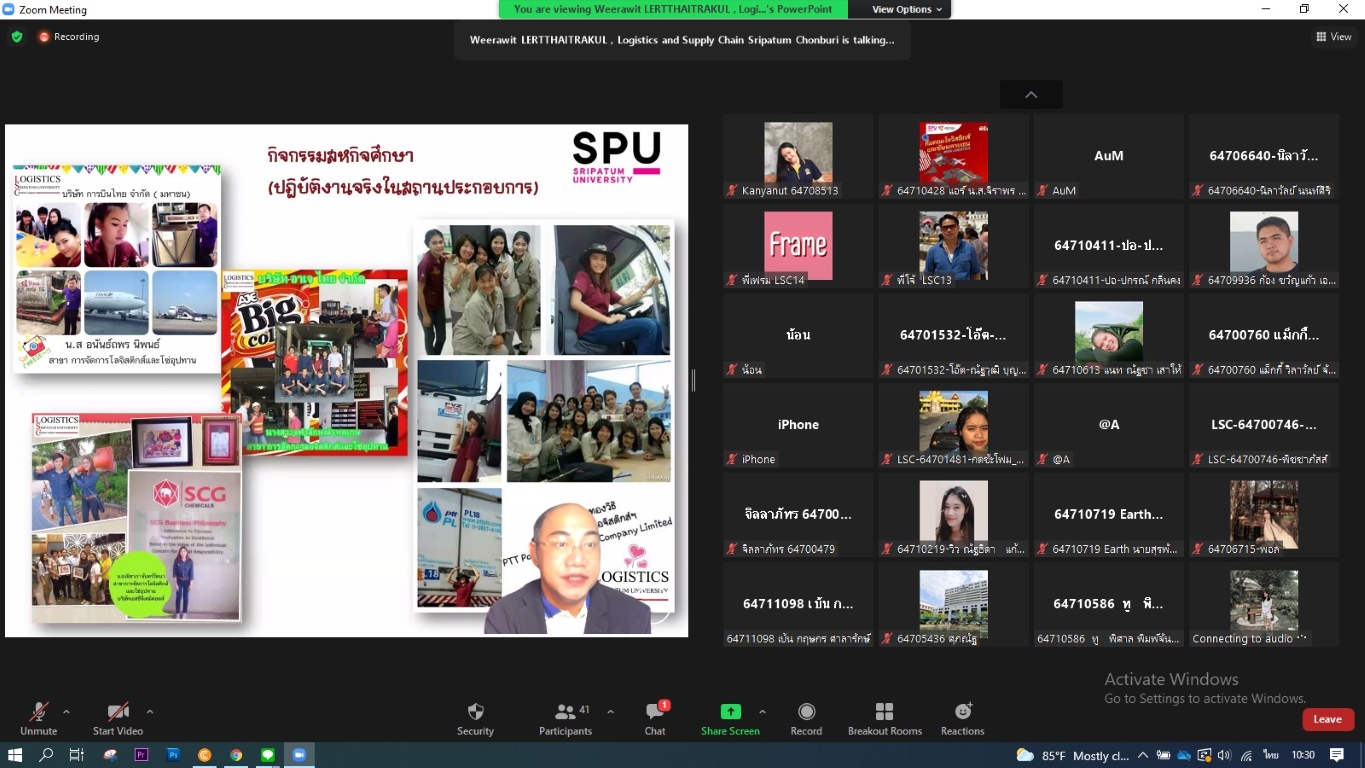Open Task View in taskbar

(77, 755)
